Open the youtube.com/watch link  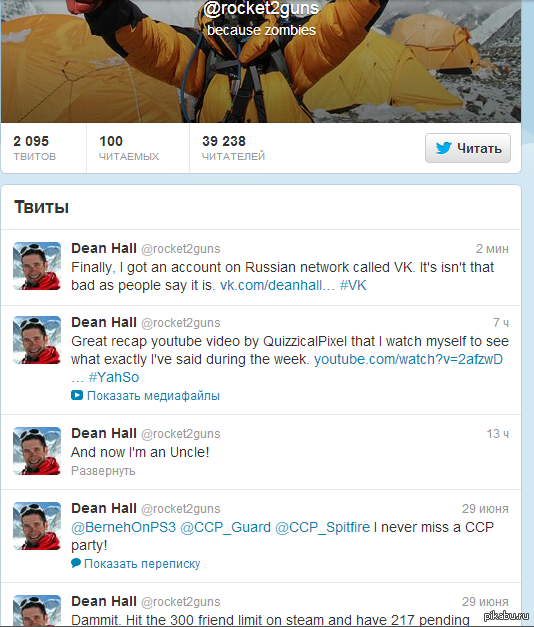pos(408,359)
